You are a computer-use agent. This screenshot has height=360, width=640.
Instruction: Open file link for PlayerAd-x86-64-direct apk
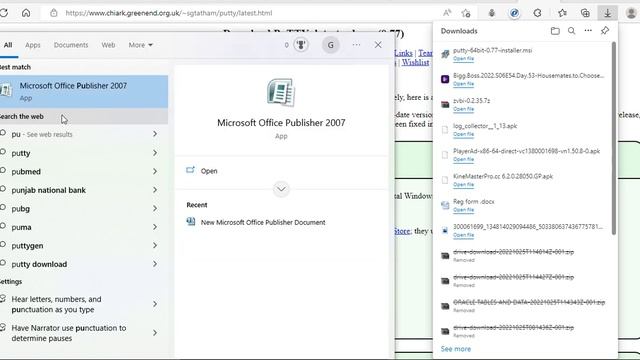pos(463,160)
